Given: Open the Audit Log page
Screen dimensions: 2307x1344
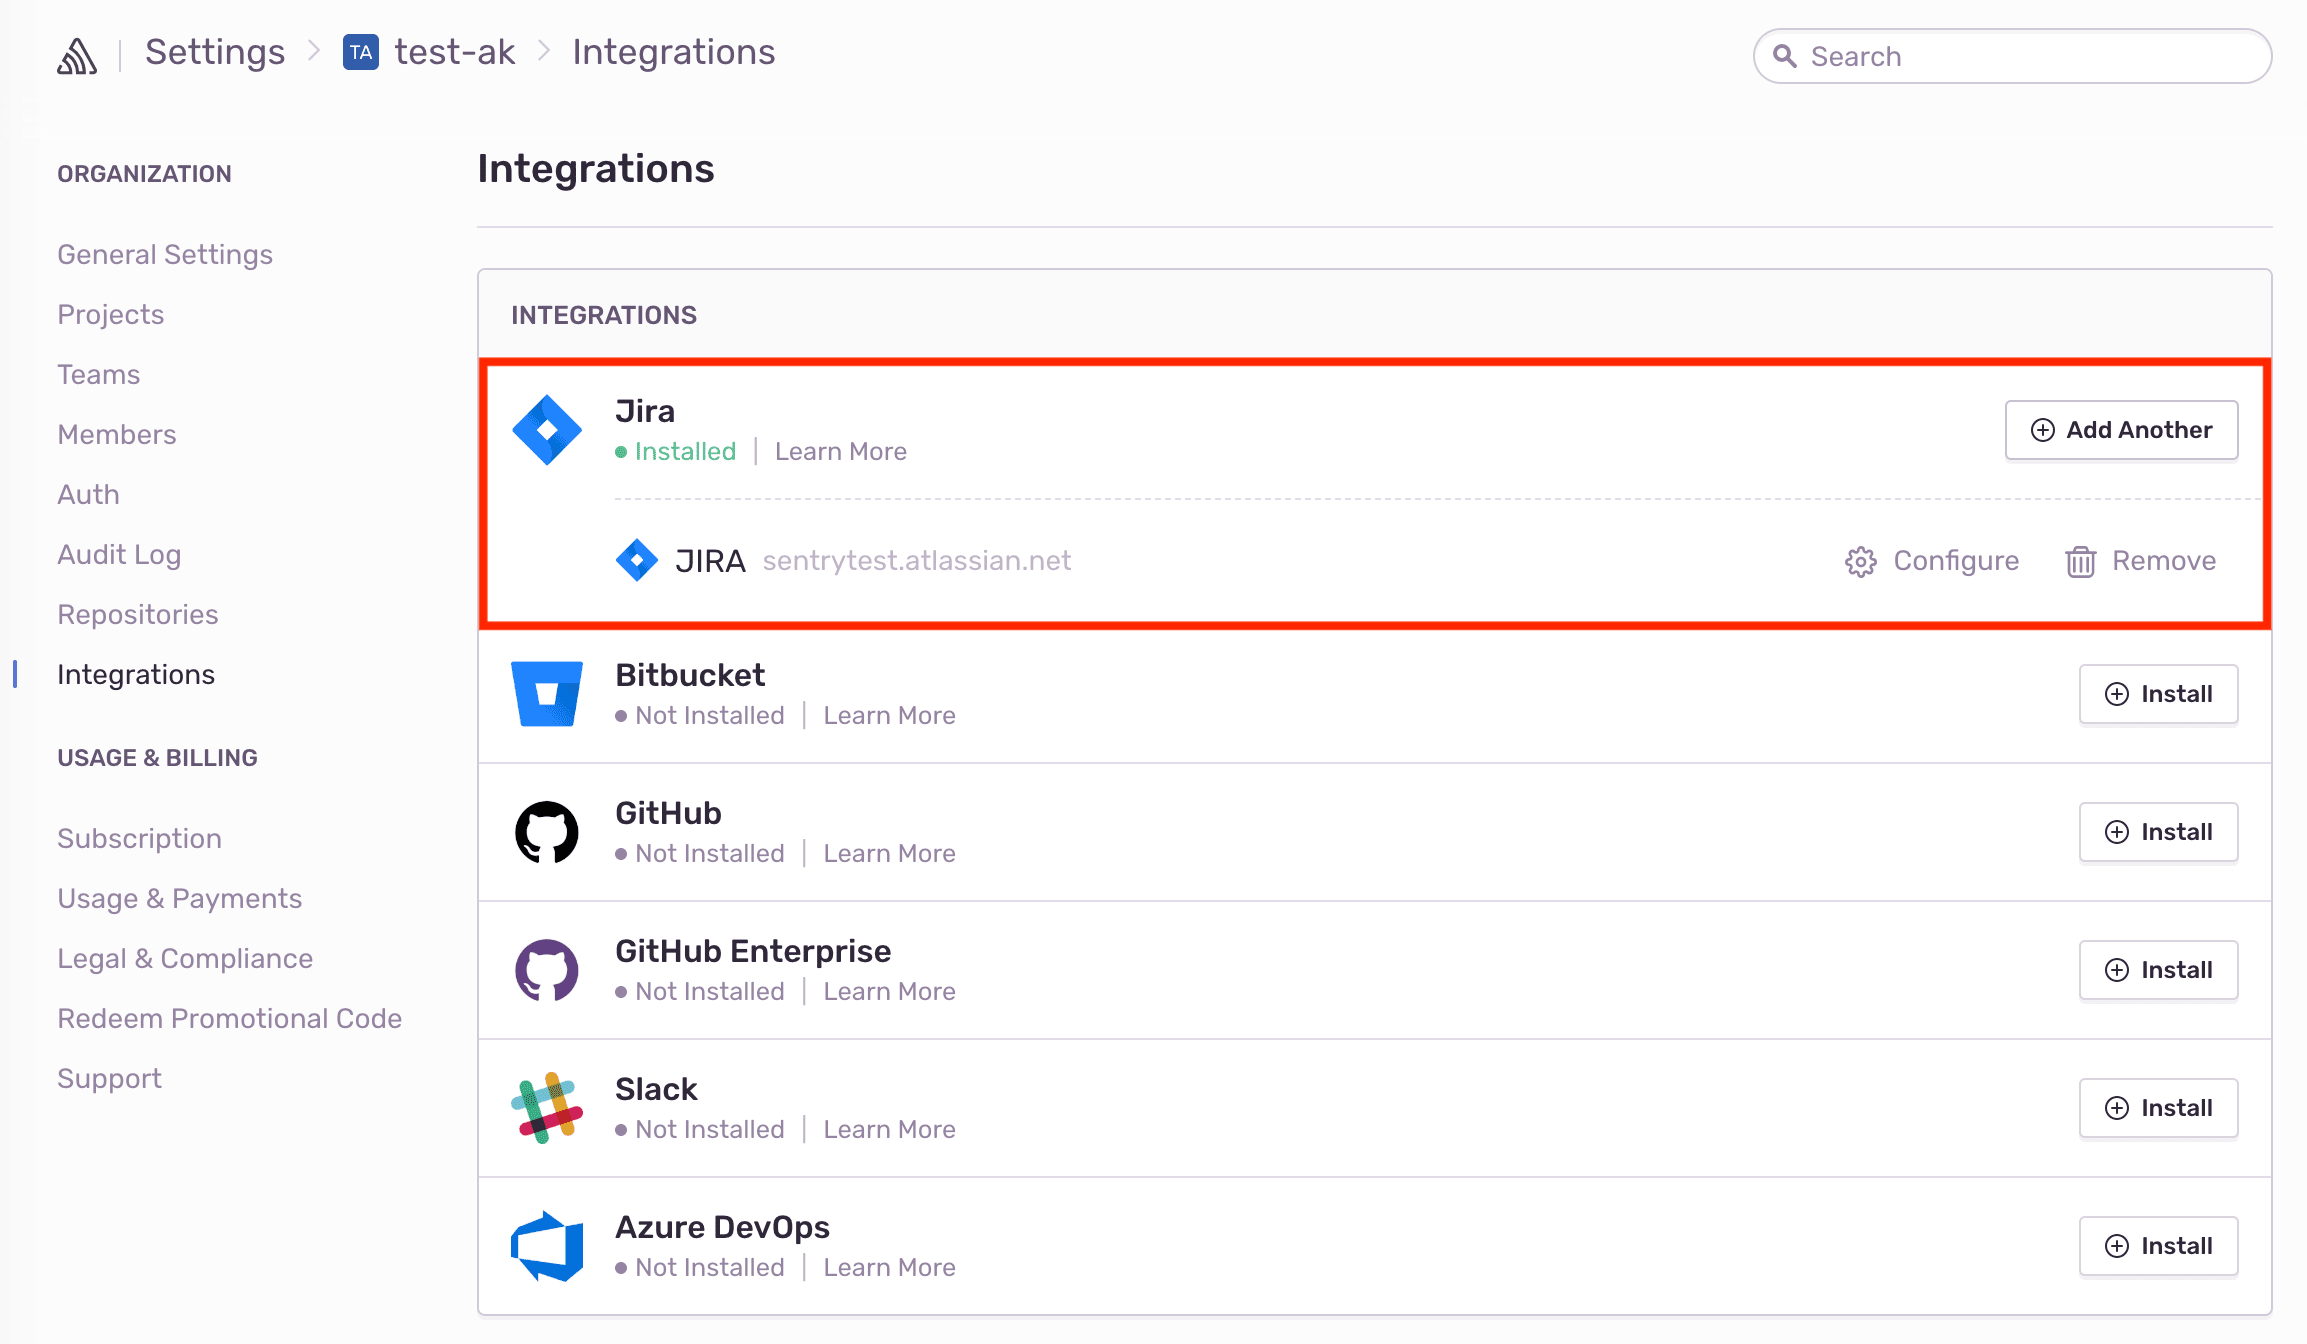Looking at the screenshot, I should tap(119, 554).
